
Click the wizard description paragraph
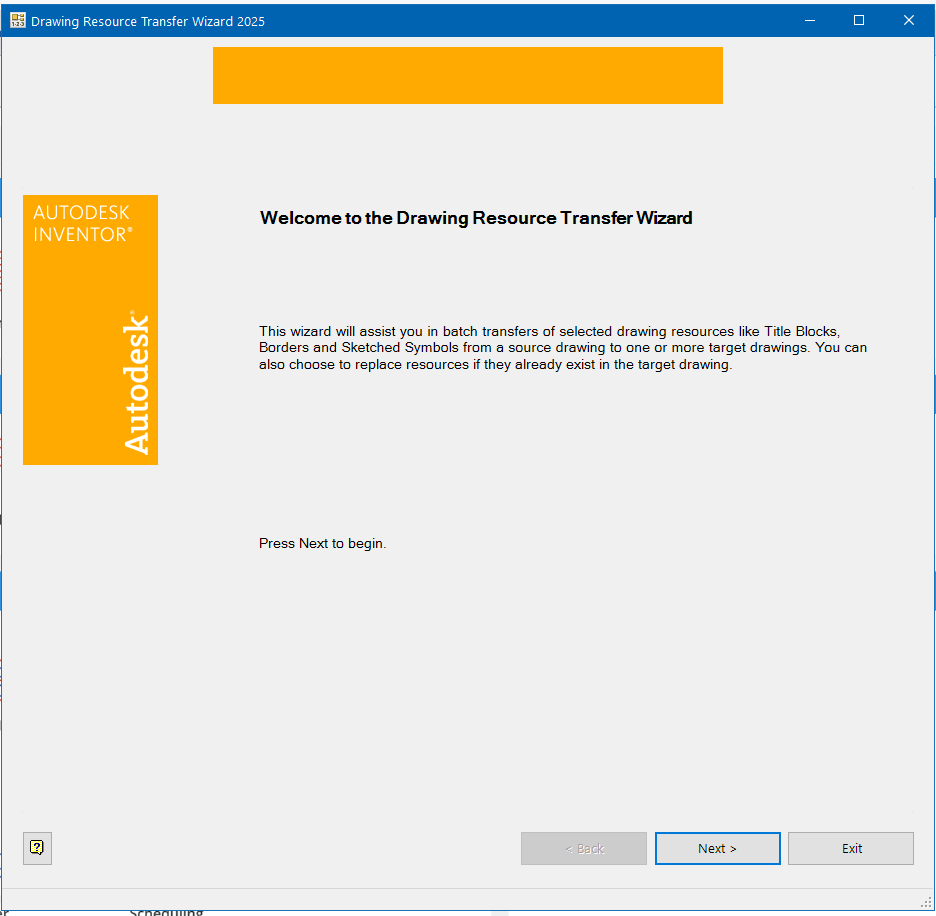tap(563, 347)
